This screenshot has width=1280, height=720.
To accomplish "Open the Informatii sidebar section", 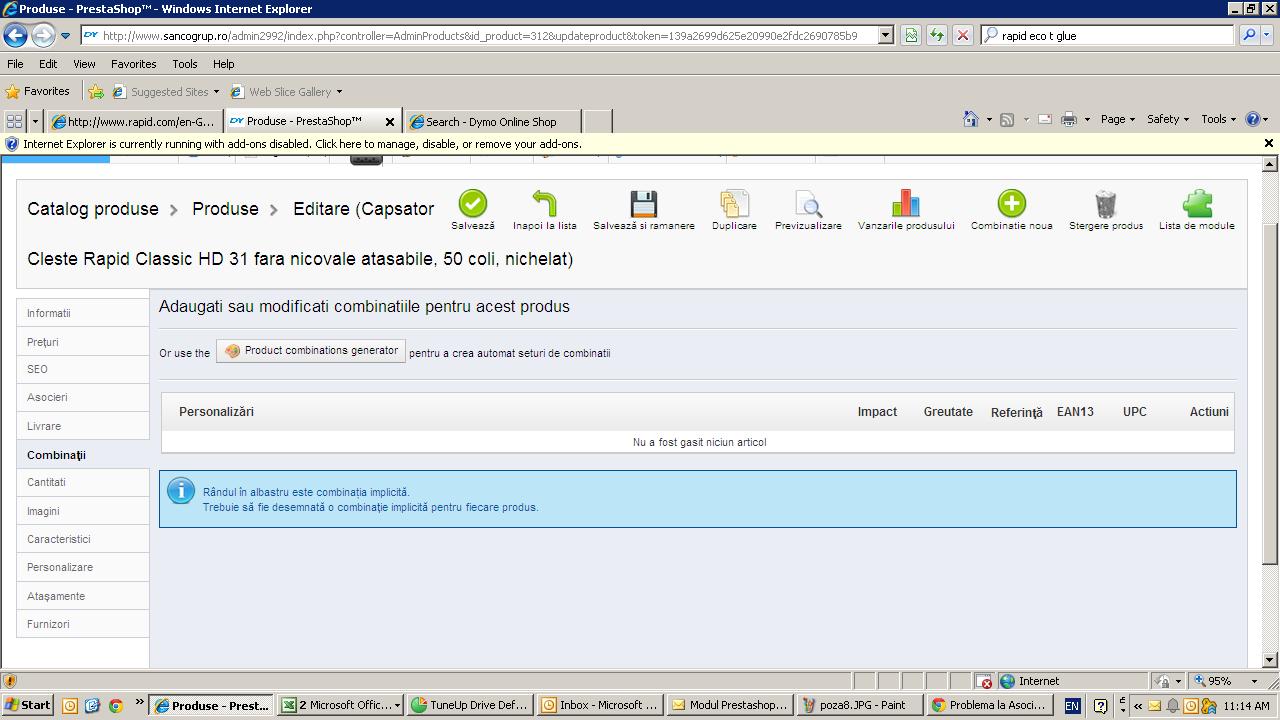I will pyautogui.click(x=83, y=313).
